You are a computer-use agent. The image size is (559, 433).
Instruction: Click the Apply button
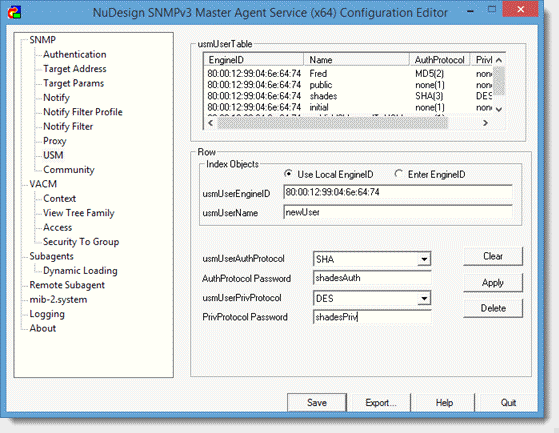click(x=493, y=283)
